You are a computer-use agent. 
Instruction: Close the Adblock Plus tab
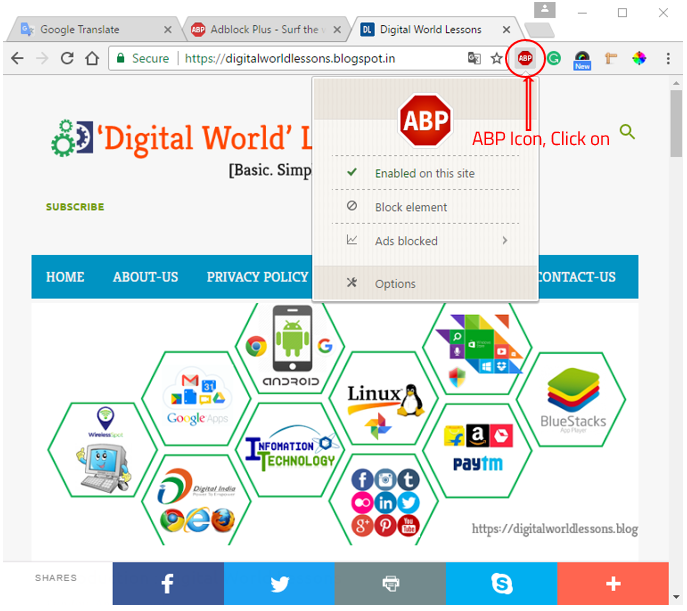(337, 30)
